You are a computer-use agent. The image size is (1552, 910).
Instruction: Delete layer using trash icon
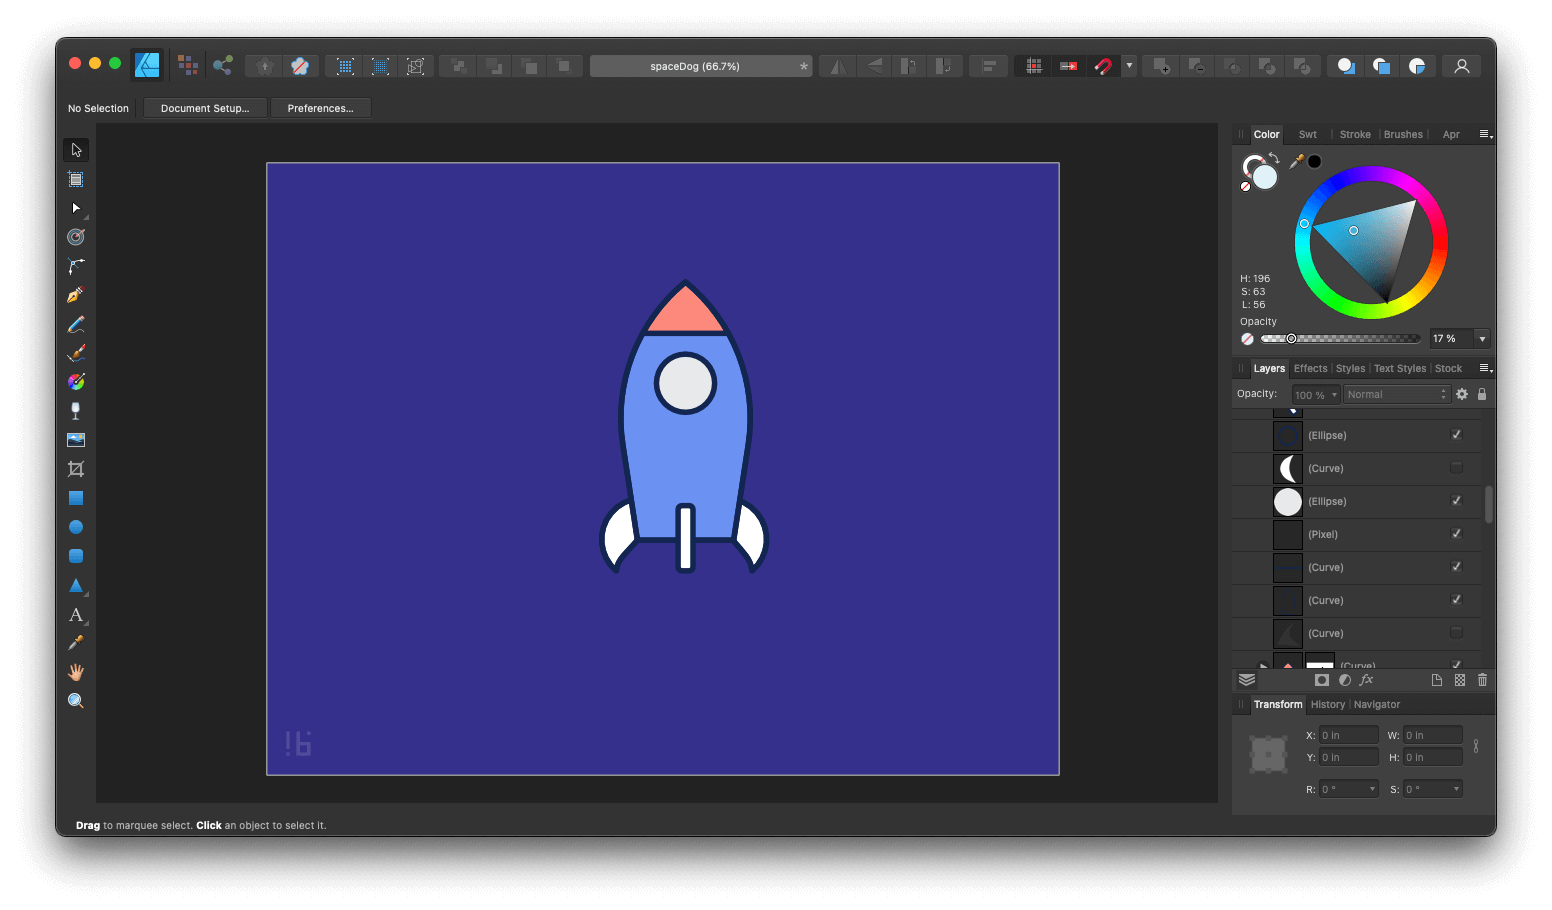1482,680
